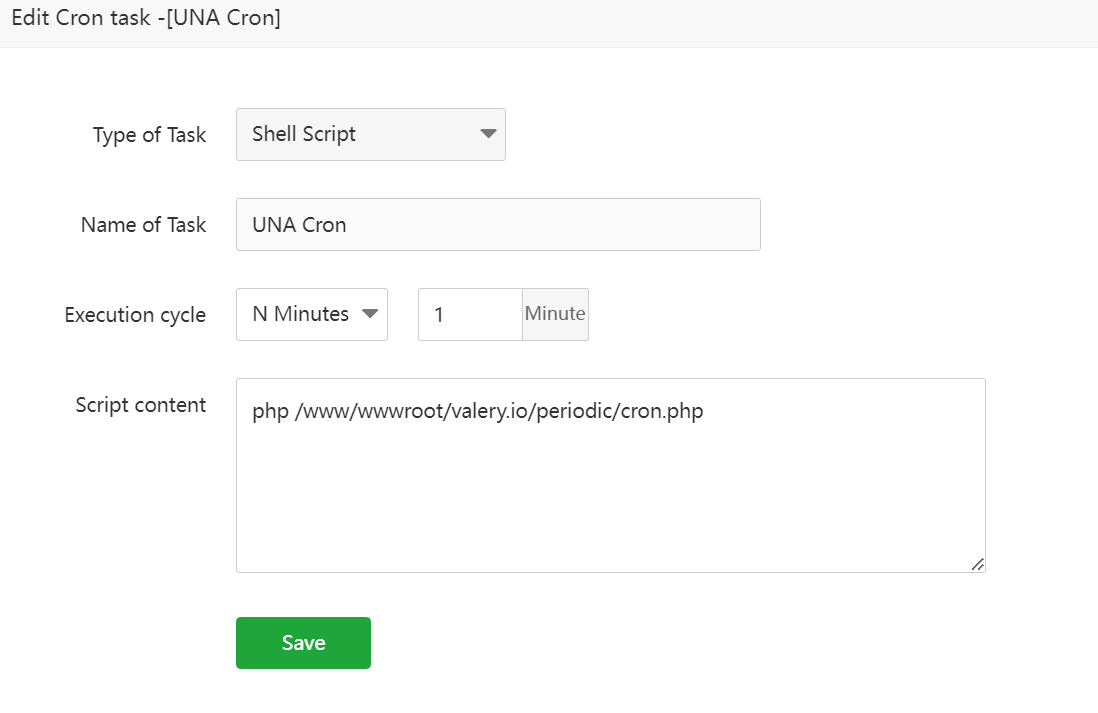Click the minute interval number field

point(470,314)
